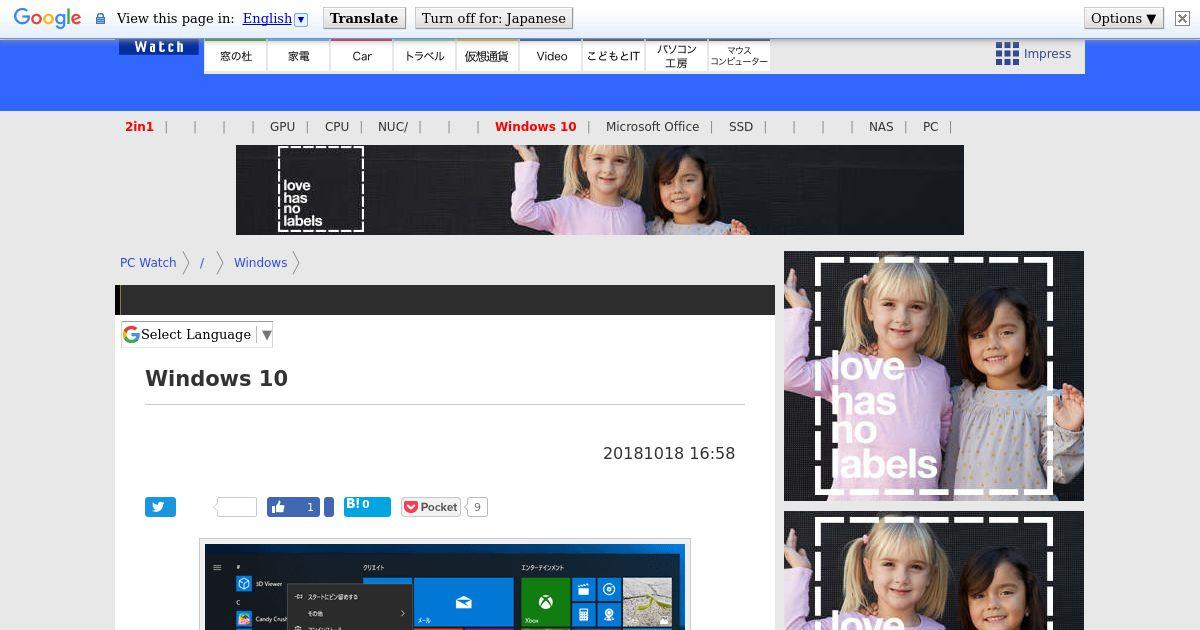Viewport: 1200px width, 630px height.
Task: Share article with Twitter icon
Action: click(160, 507)
